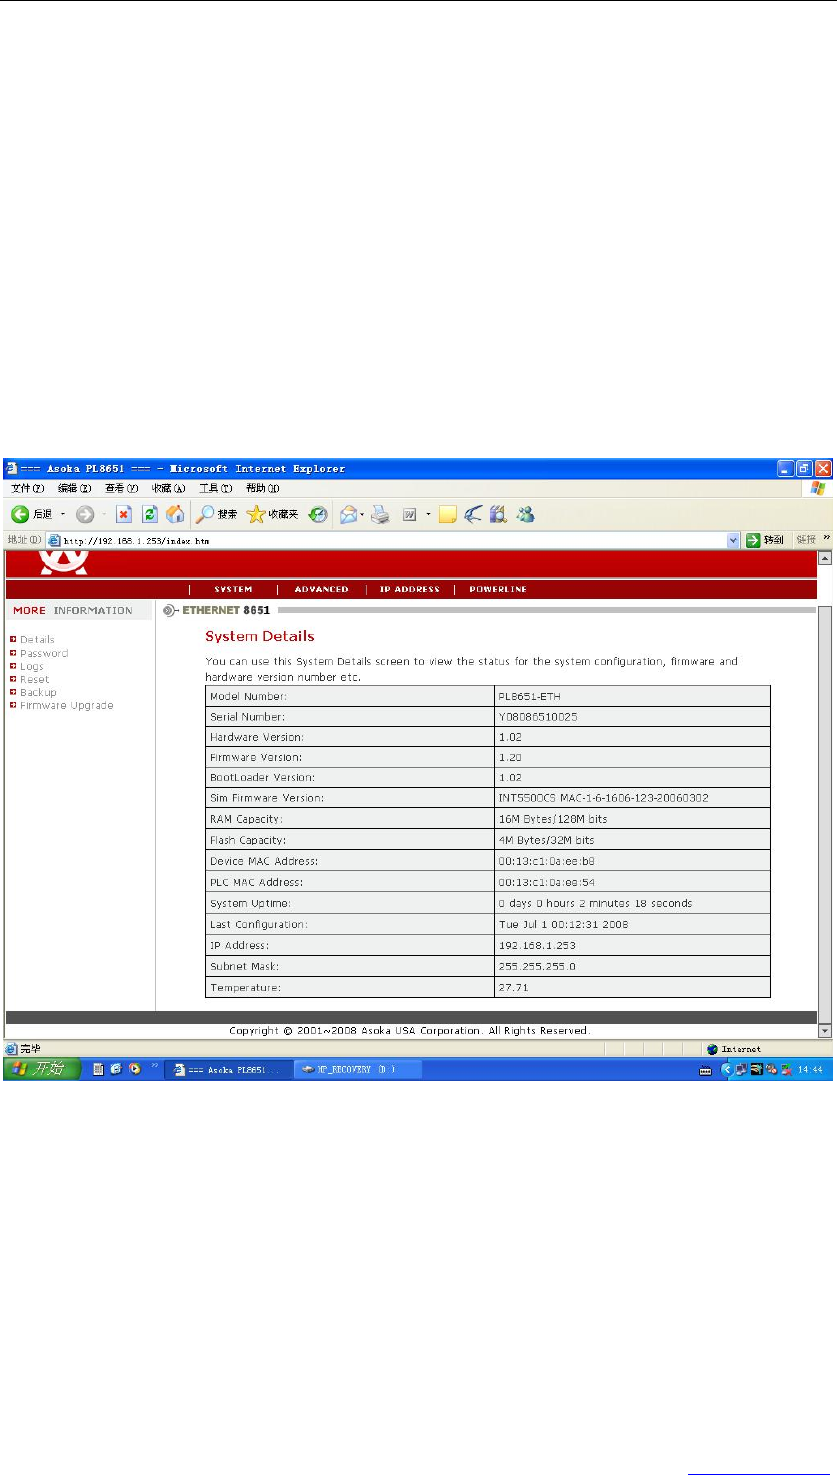The height and width of the screenshot is (1475, 837).
Task: Open the address bar dropdown arrow
Action: coord(735,540)
